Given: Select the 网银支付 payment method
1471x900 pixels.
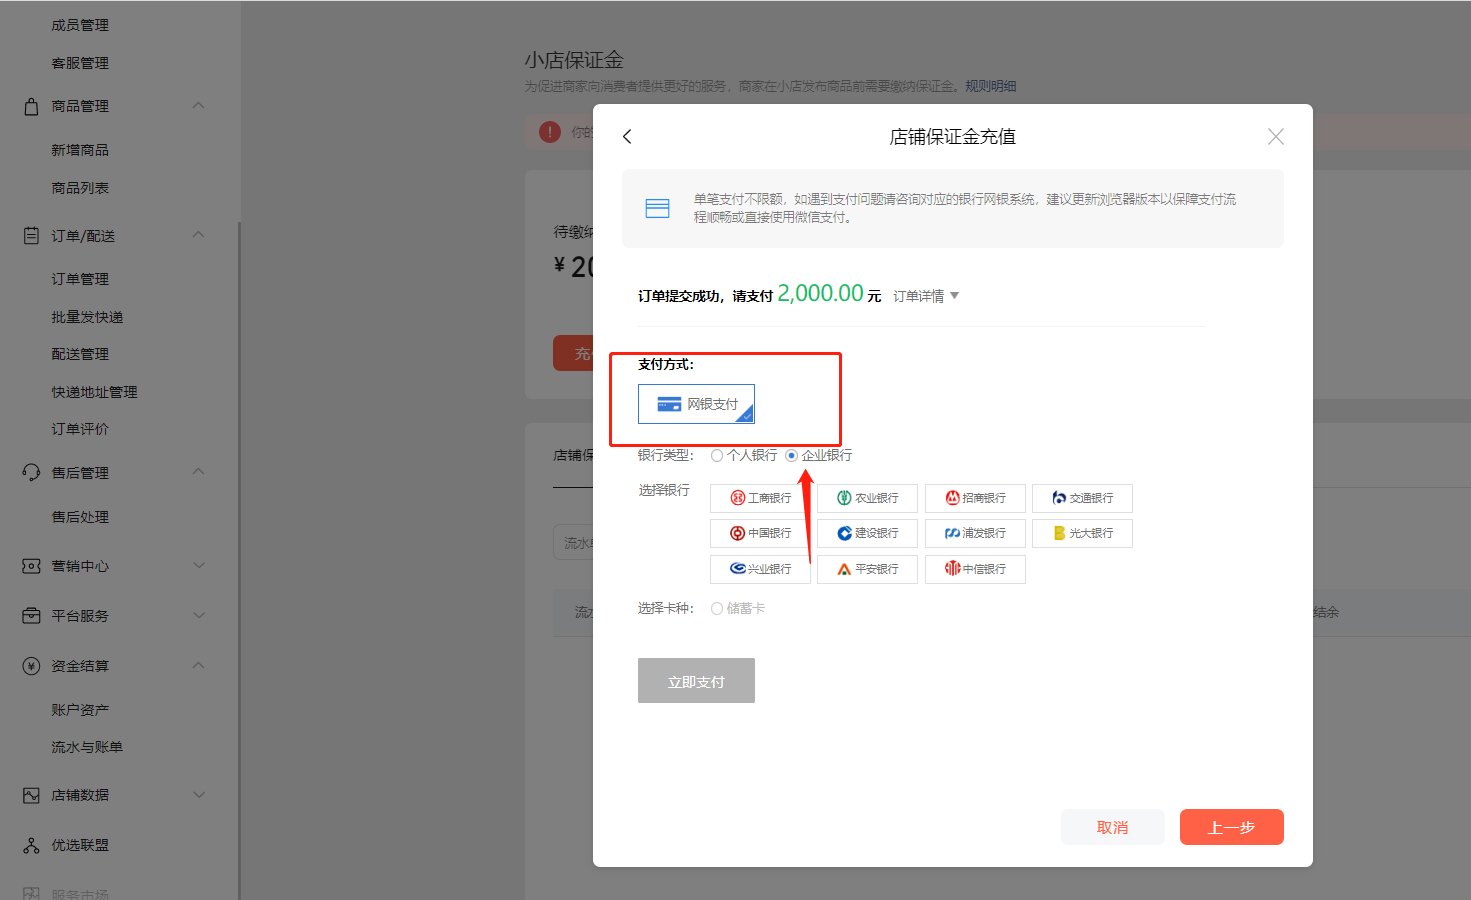Looking at the screenshot, I should click(696, 404).
